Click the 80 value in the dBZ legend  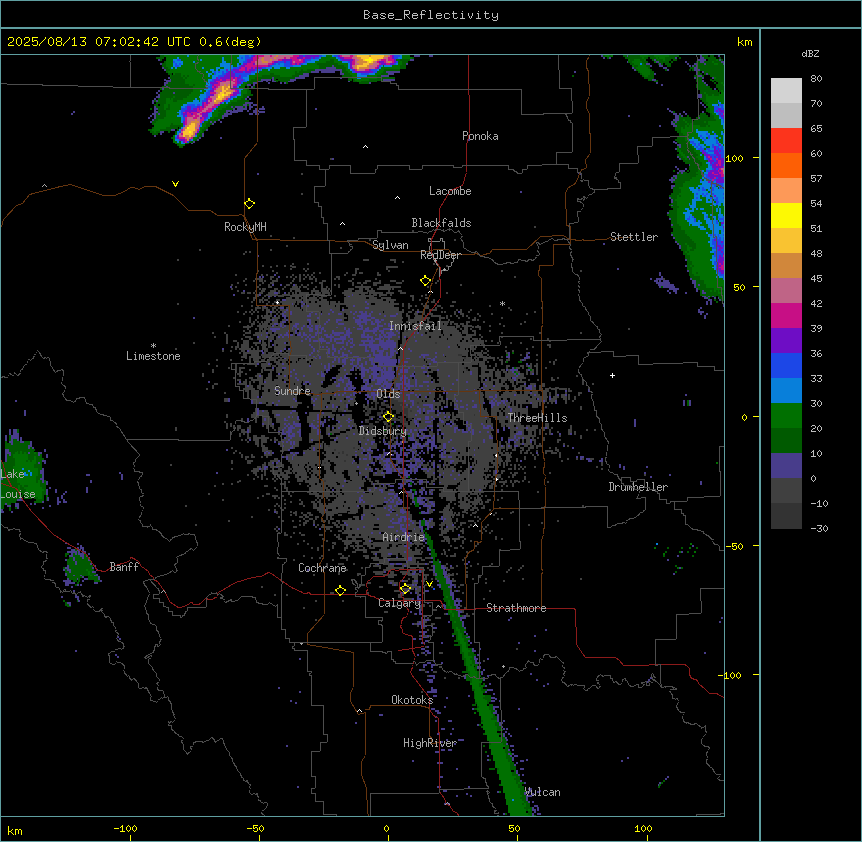816,79
